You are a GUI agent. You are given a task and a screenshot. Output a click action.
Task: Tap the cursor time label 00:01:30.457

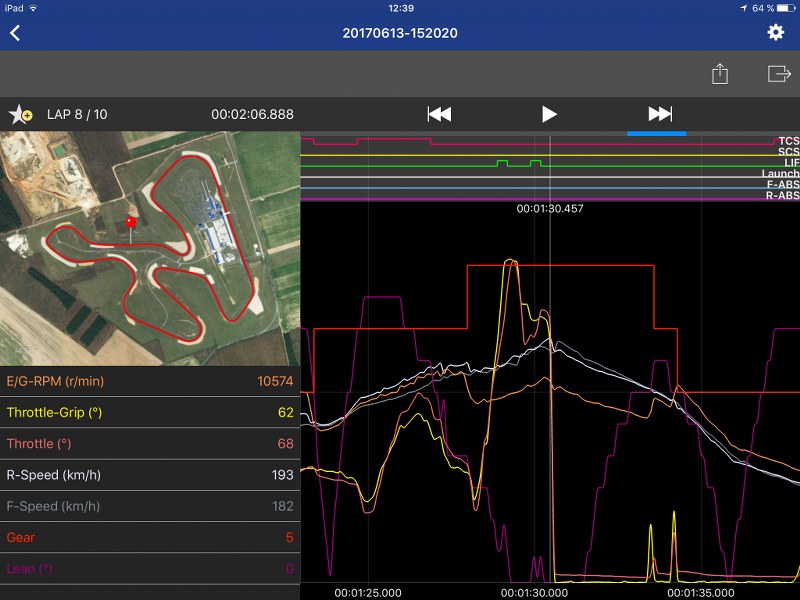tap(549, 208)
